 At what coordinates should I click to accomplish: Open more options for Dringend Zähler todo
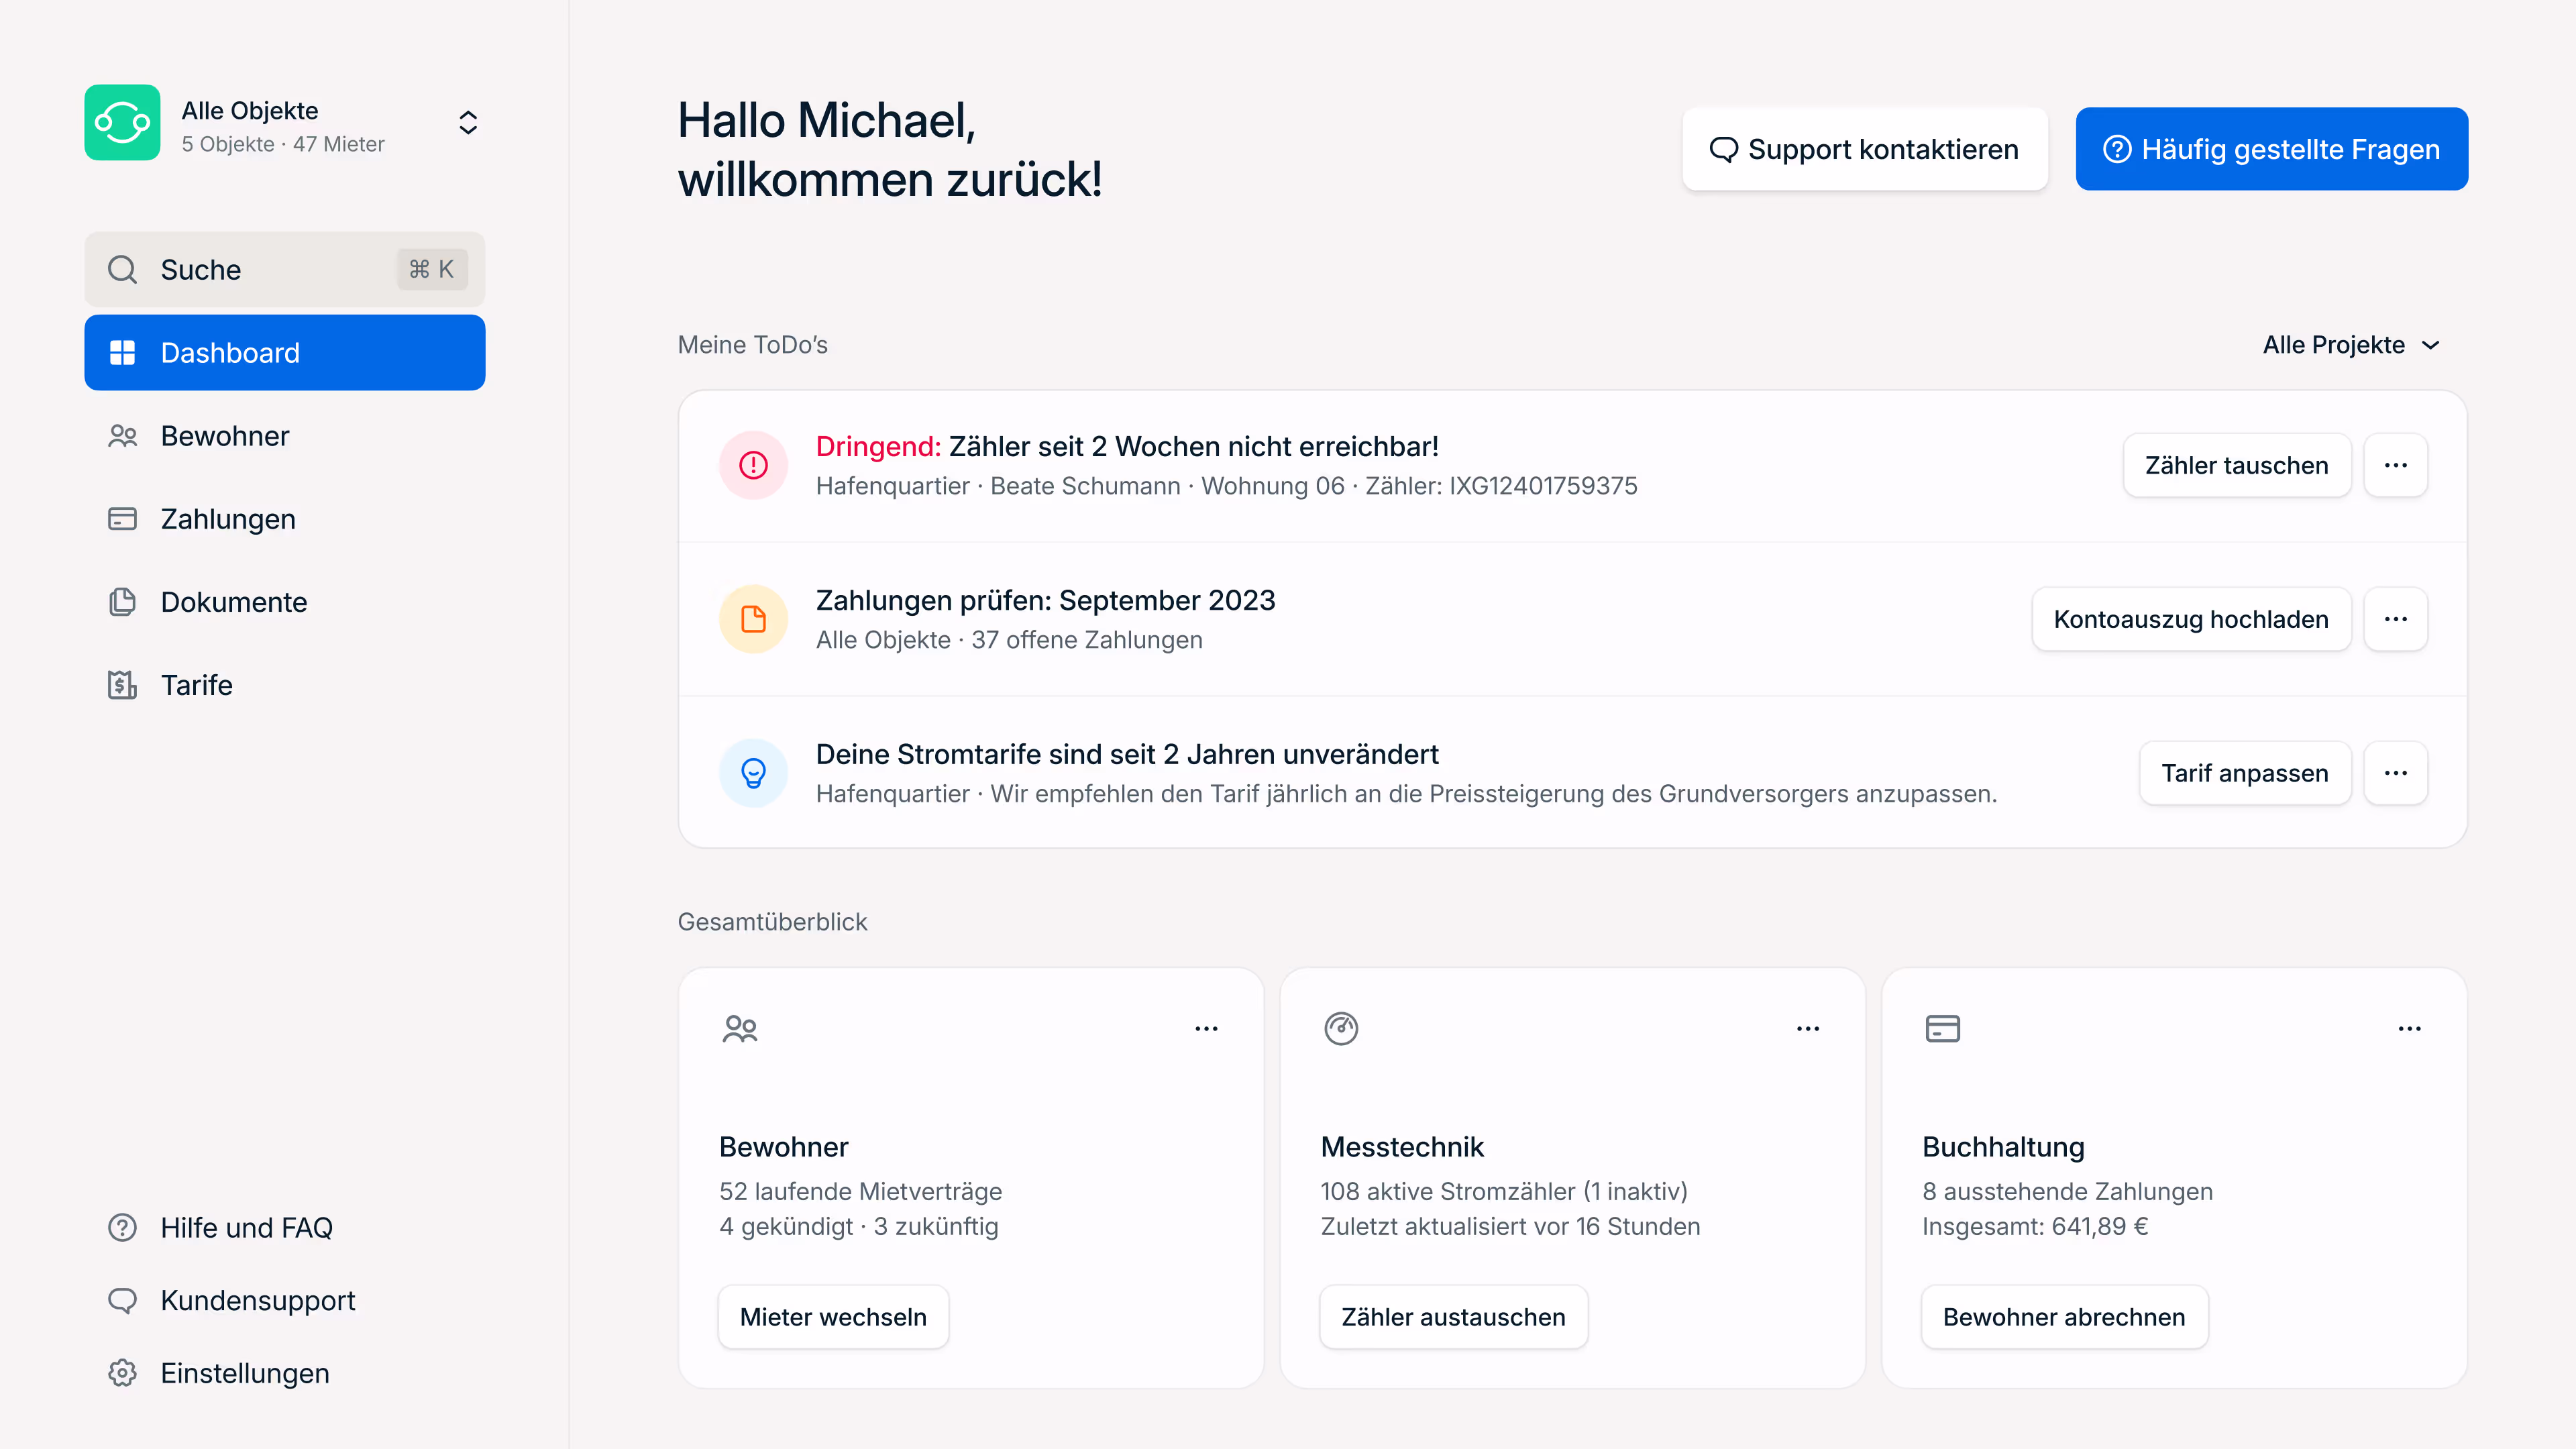[2395, 465]
